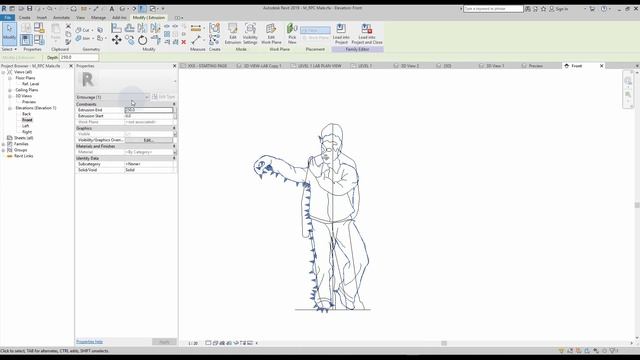Click the Cut to clipboard scissors icon
Viewport: 640px width, 360px height.
point(68,27)
